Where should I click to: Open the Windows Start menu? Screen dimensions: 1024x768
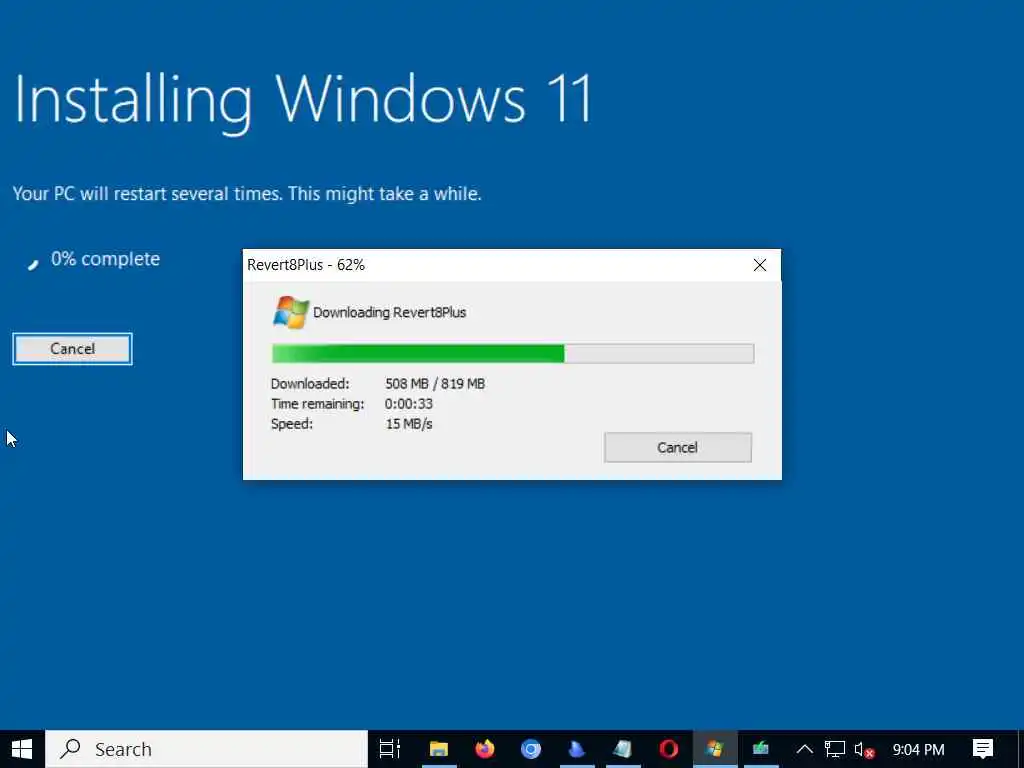[x=22, y=749]
